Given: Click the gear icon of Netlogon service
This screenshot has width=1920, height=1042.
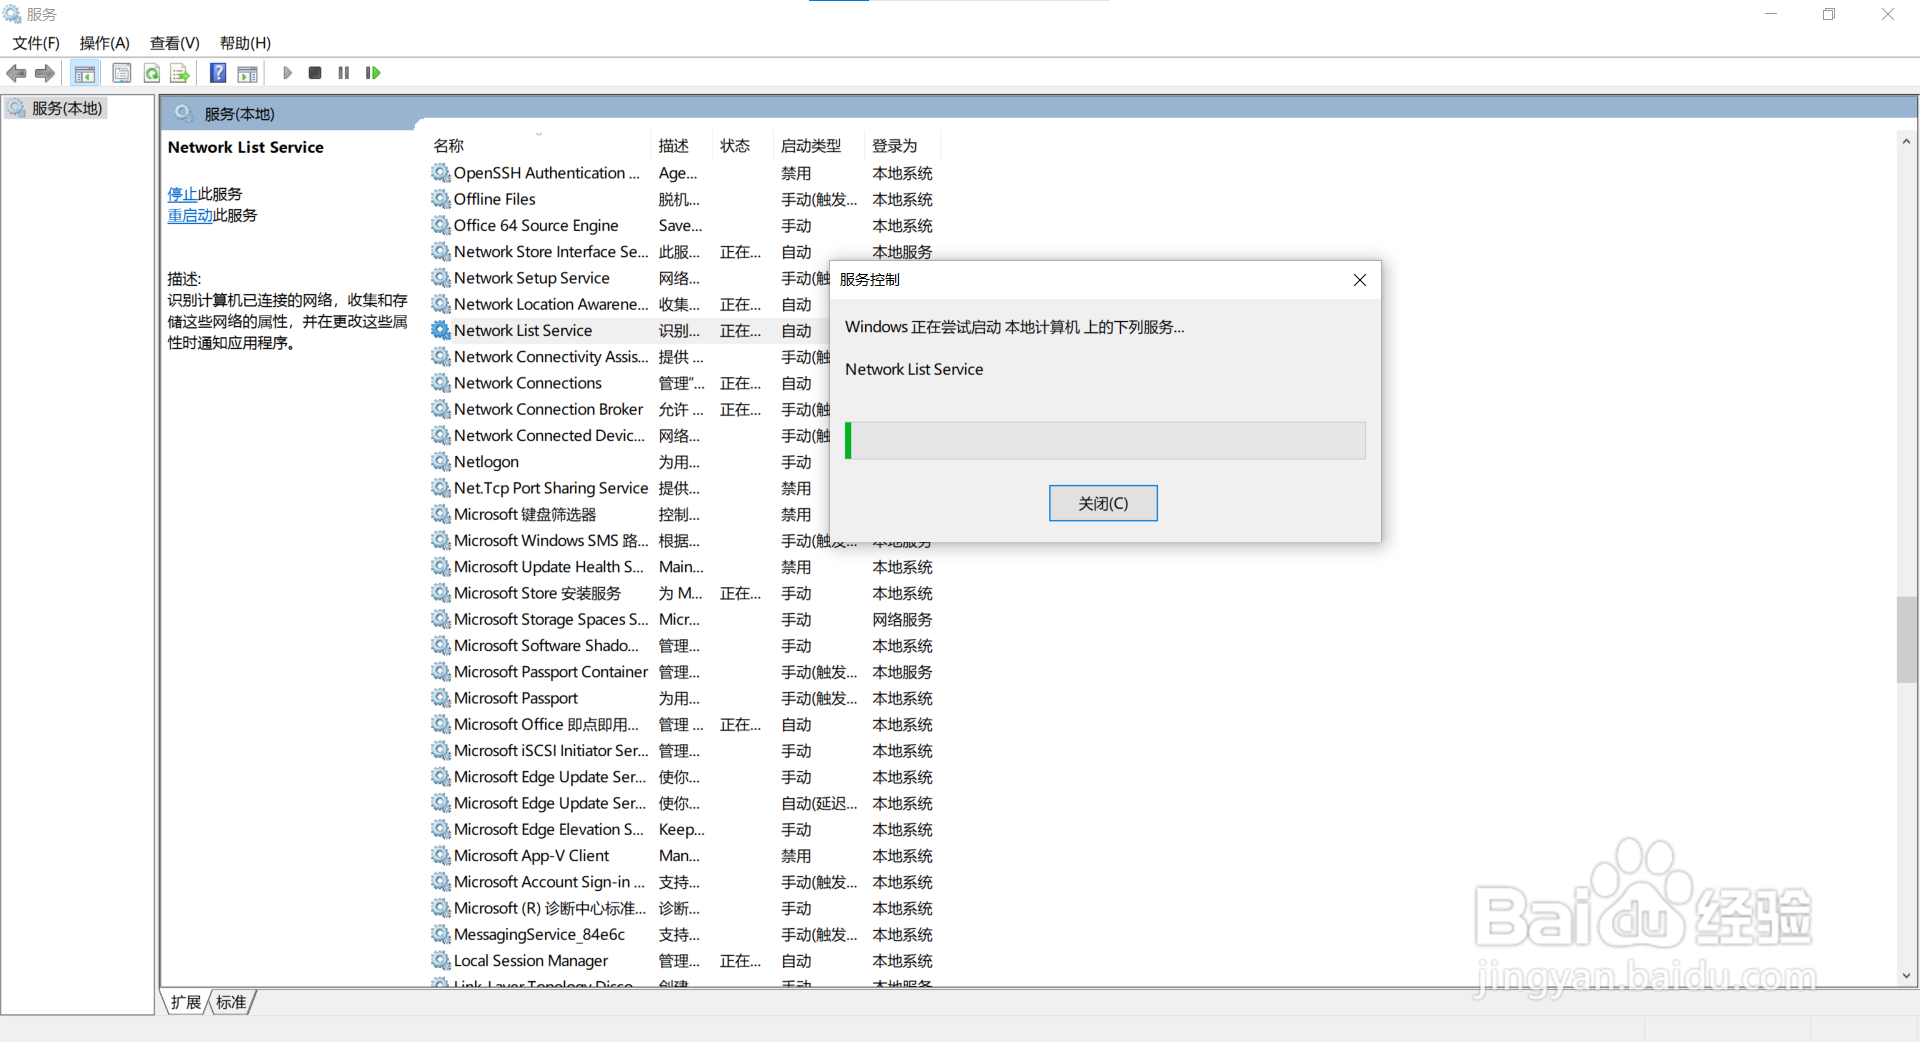Looking at the screenshot, I should click(441, 462).
